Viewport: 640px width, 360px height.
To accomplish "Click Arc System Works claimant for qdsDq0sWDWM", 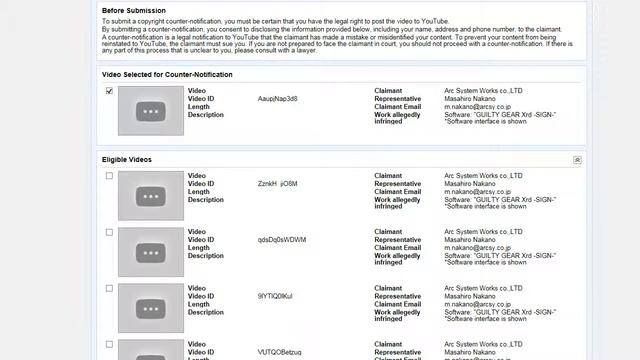I will (x=483, y=231).
